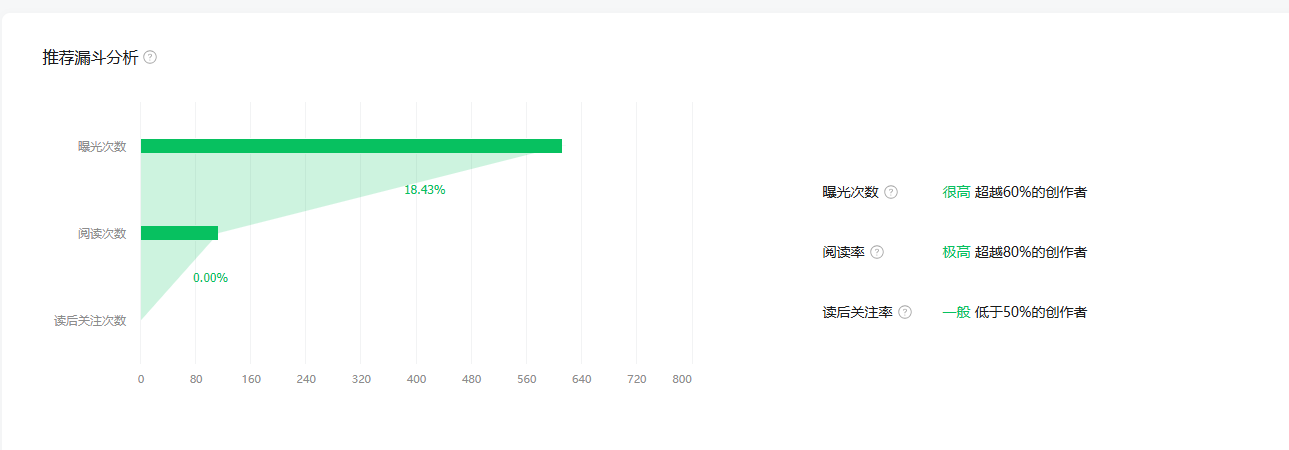Click the 0.00% conversion rate label
The width and height of the screenshot is (1289, 450).
click(x=210, y=278)
